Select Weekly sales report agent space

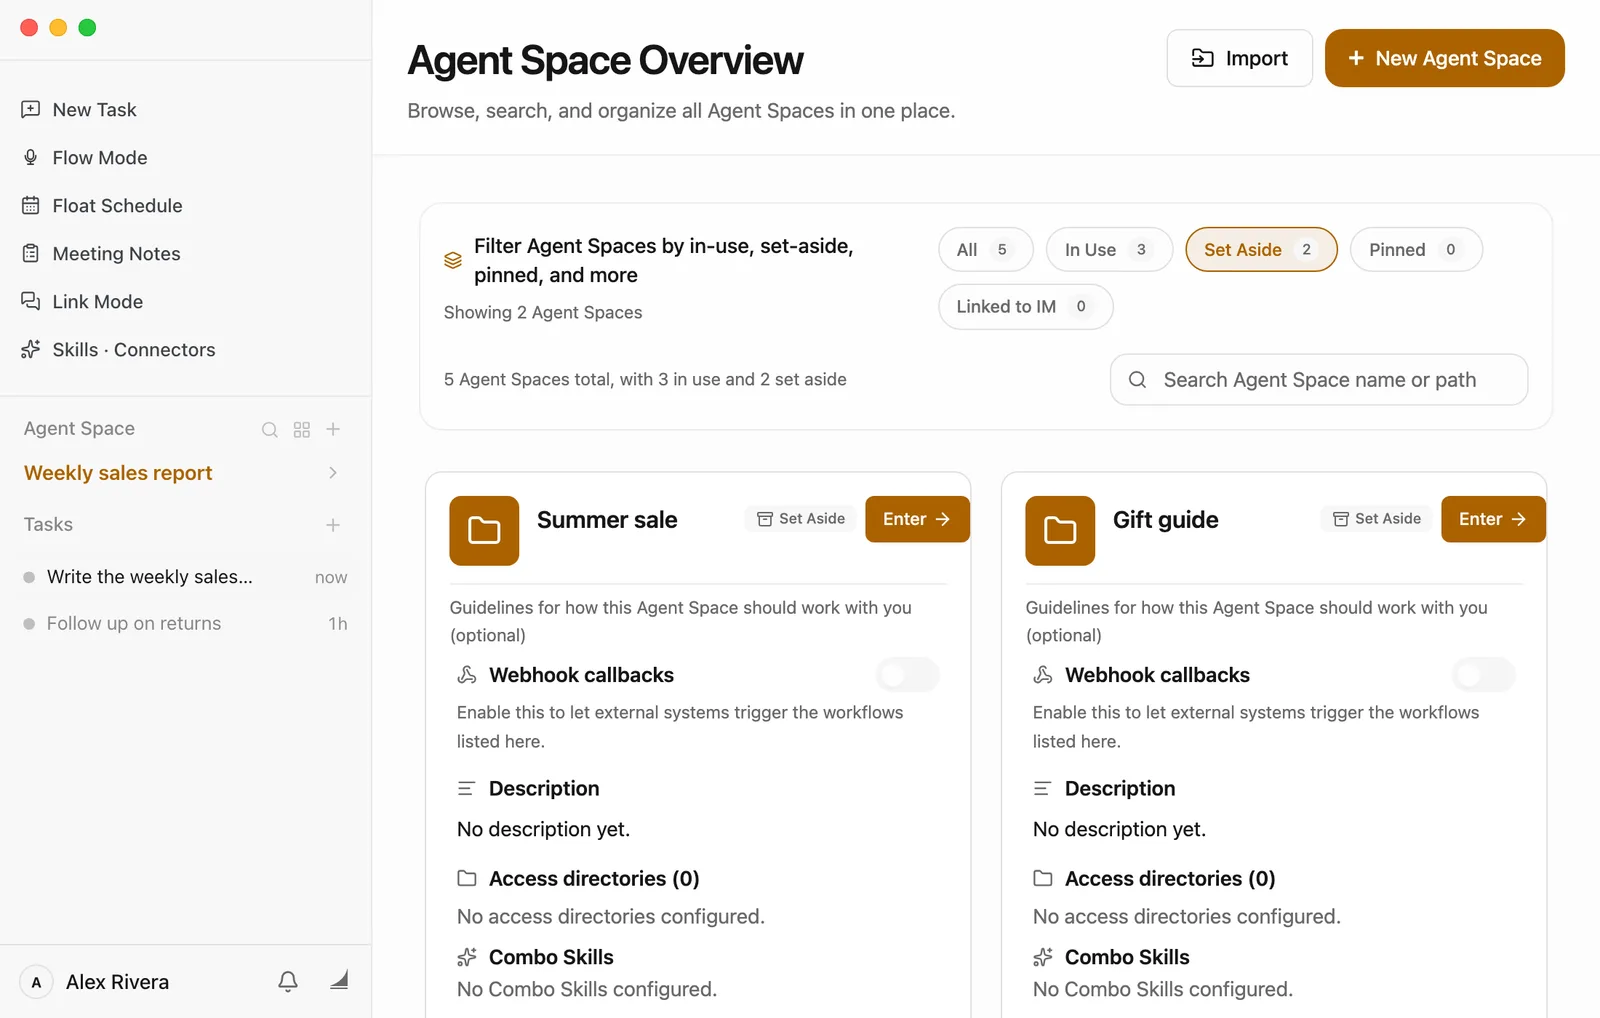118,473
